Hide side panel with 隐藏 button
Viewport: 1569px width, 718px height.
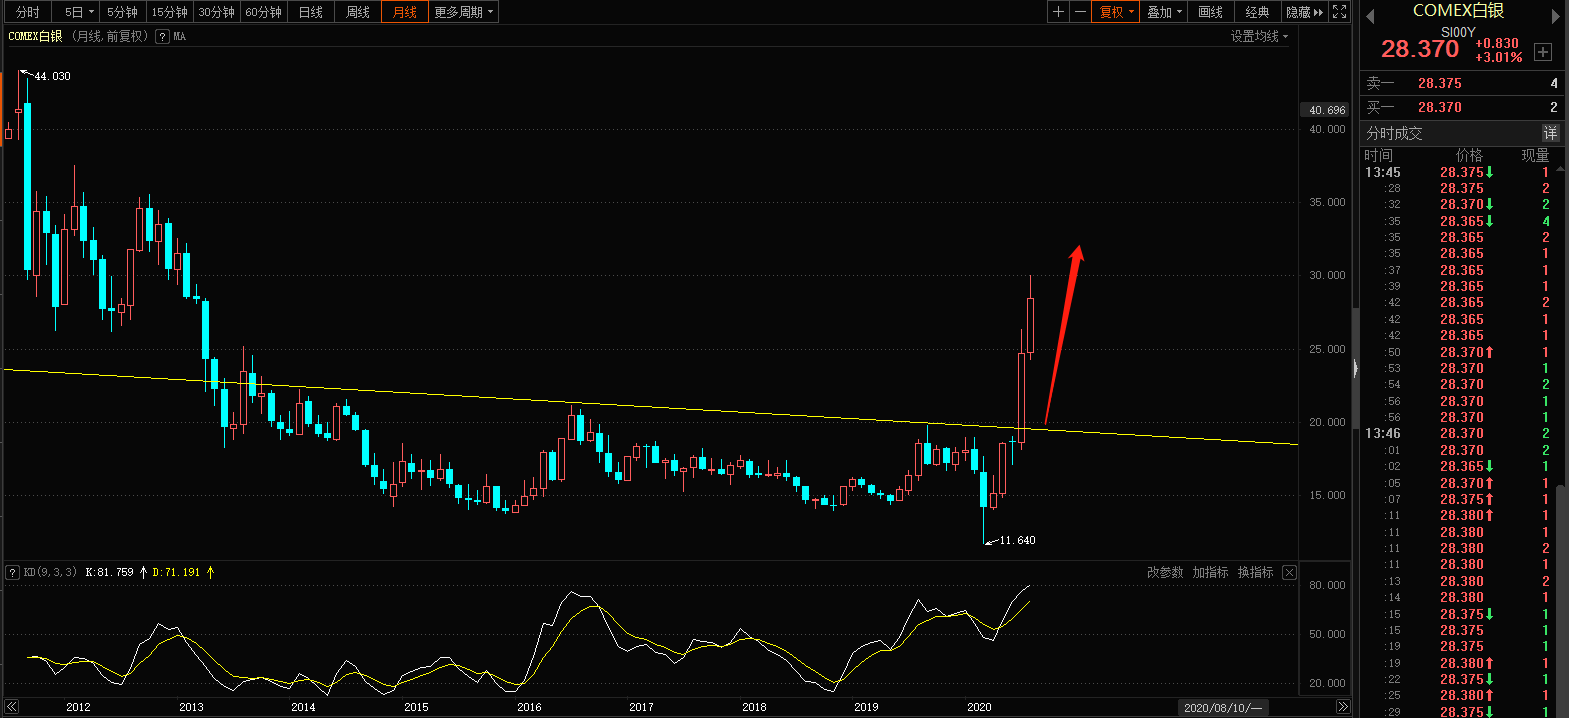point(1304,12)
